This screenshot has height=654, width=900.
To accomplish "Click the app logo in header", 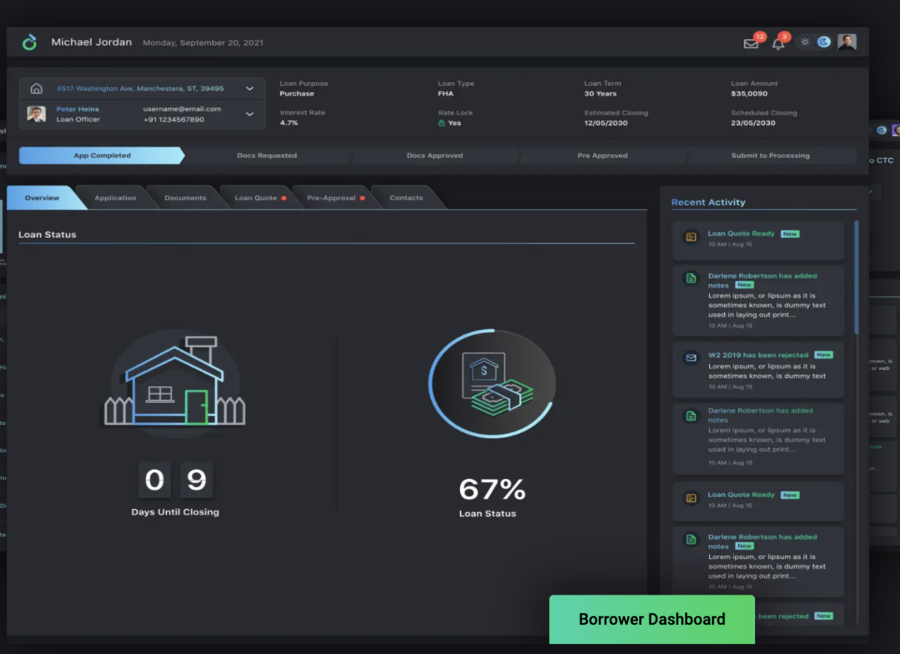I will click(x=30, y=42).
